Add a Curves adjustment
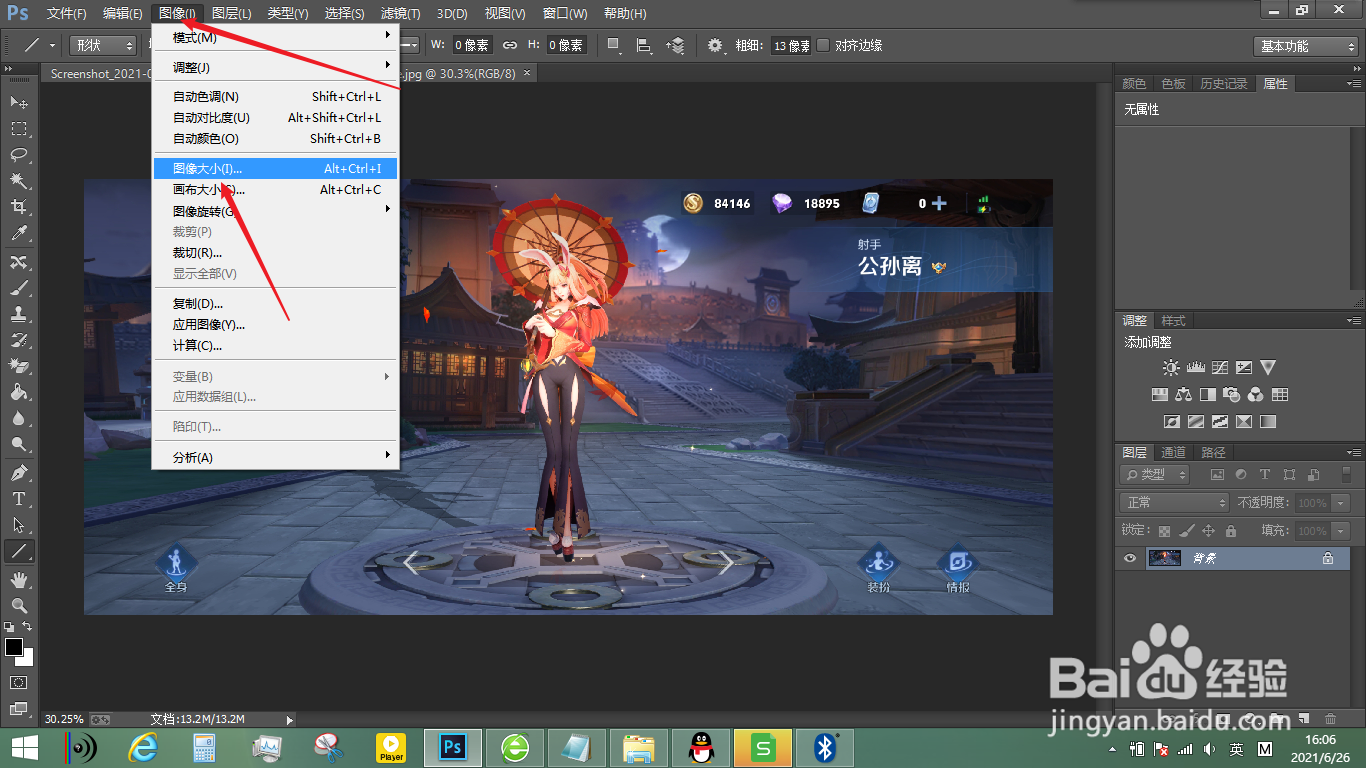Viewport: 1366px width, 768px height. tap(1220, 368)
